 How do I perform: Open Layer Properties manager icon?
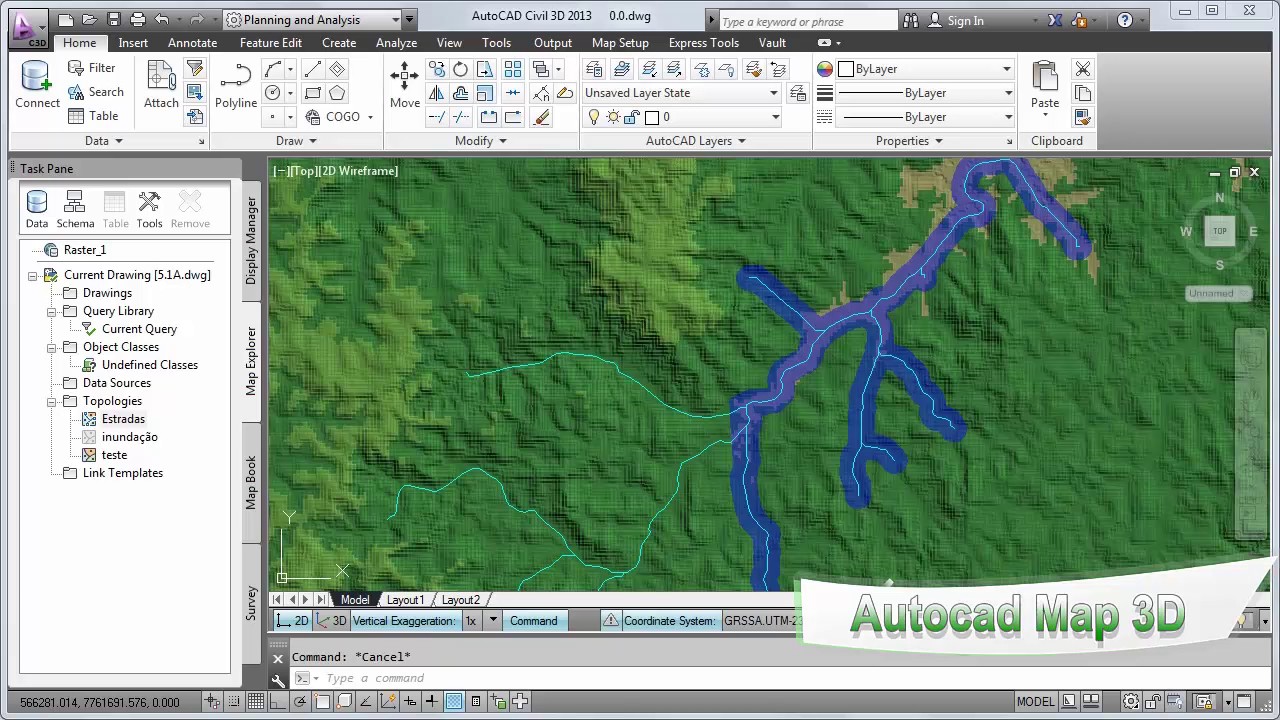(594, 69)
